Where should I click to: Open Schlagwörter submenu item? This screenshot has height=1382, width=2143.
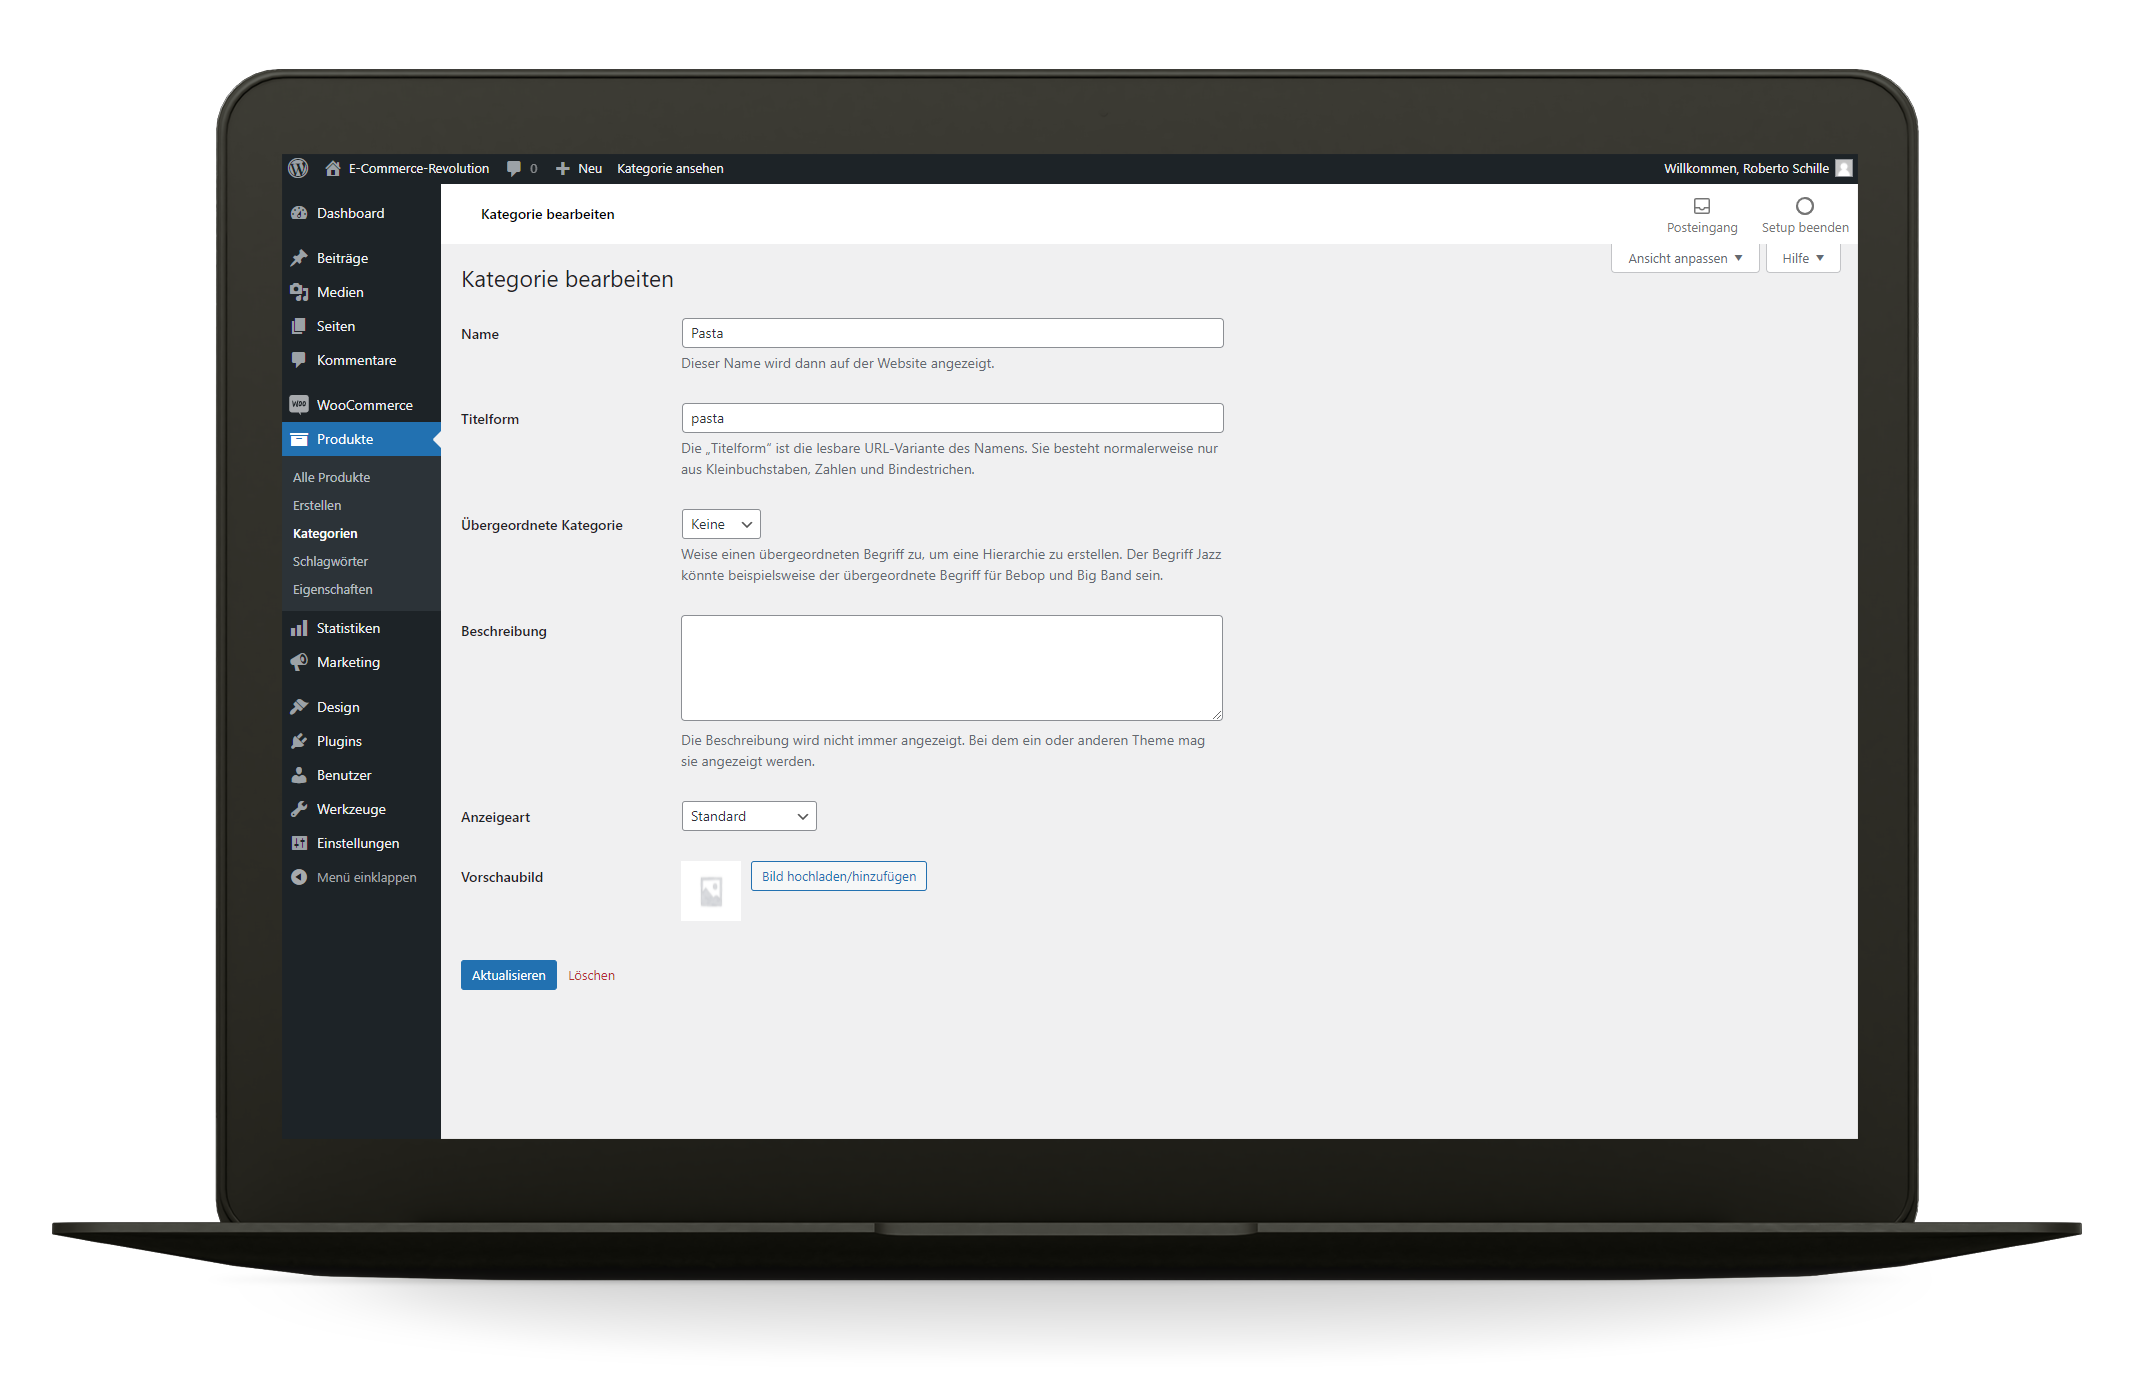[x=330, y=561]
